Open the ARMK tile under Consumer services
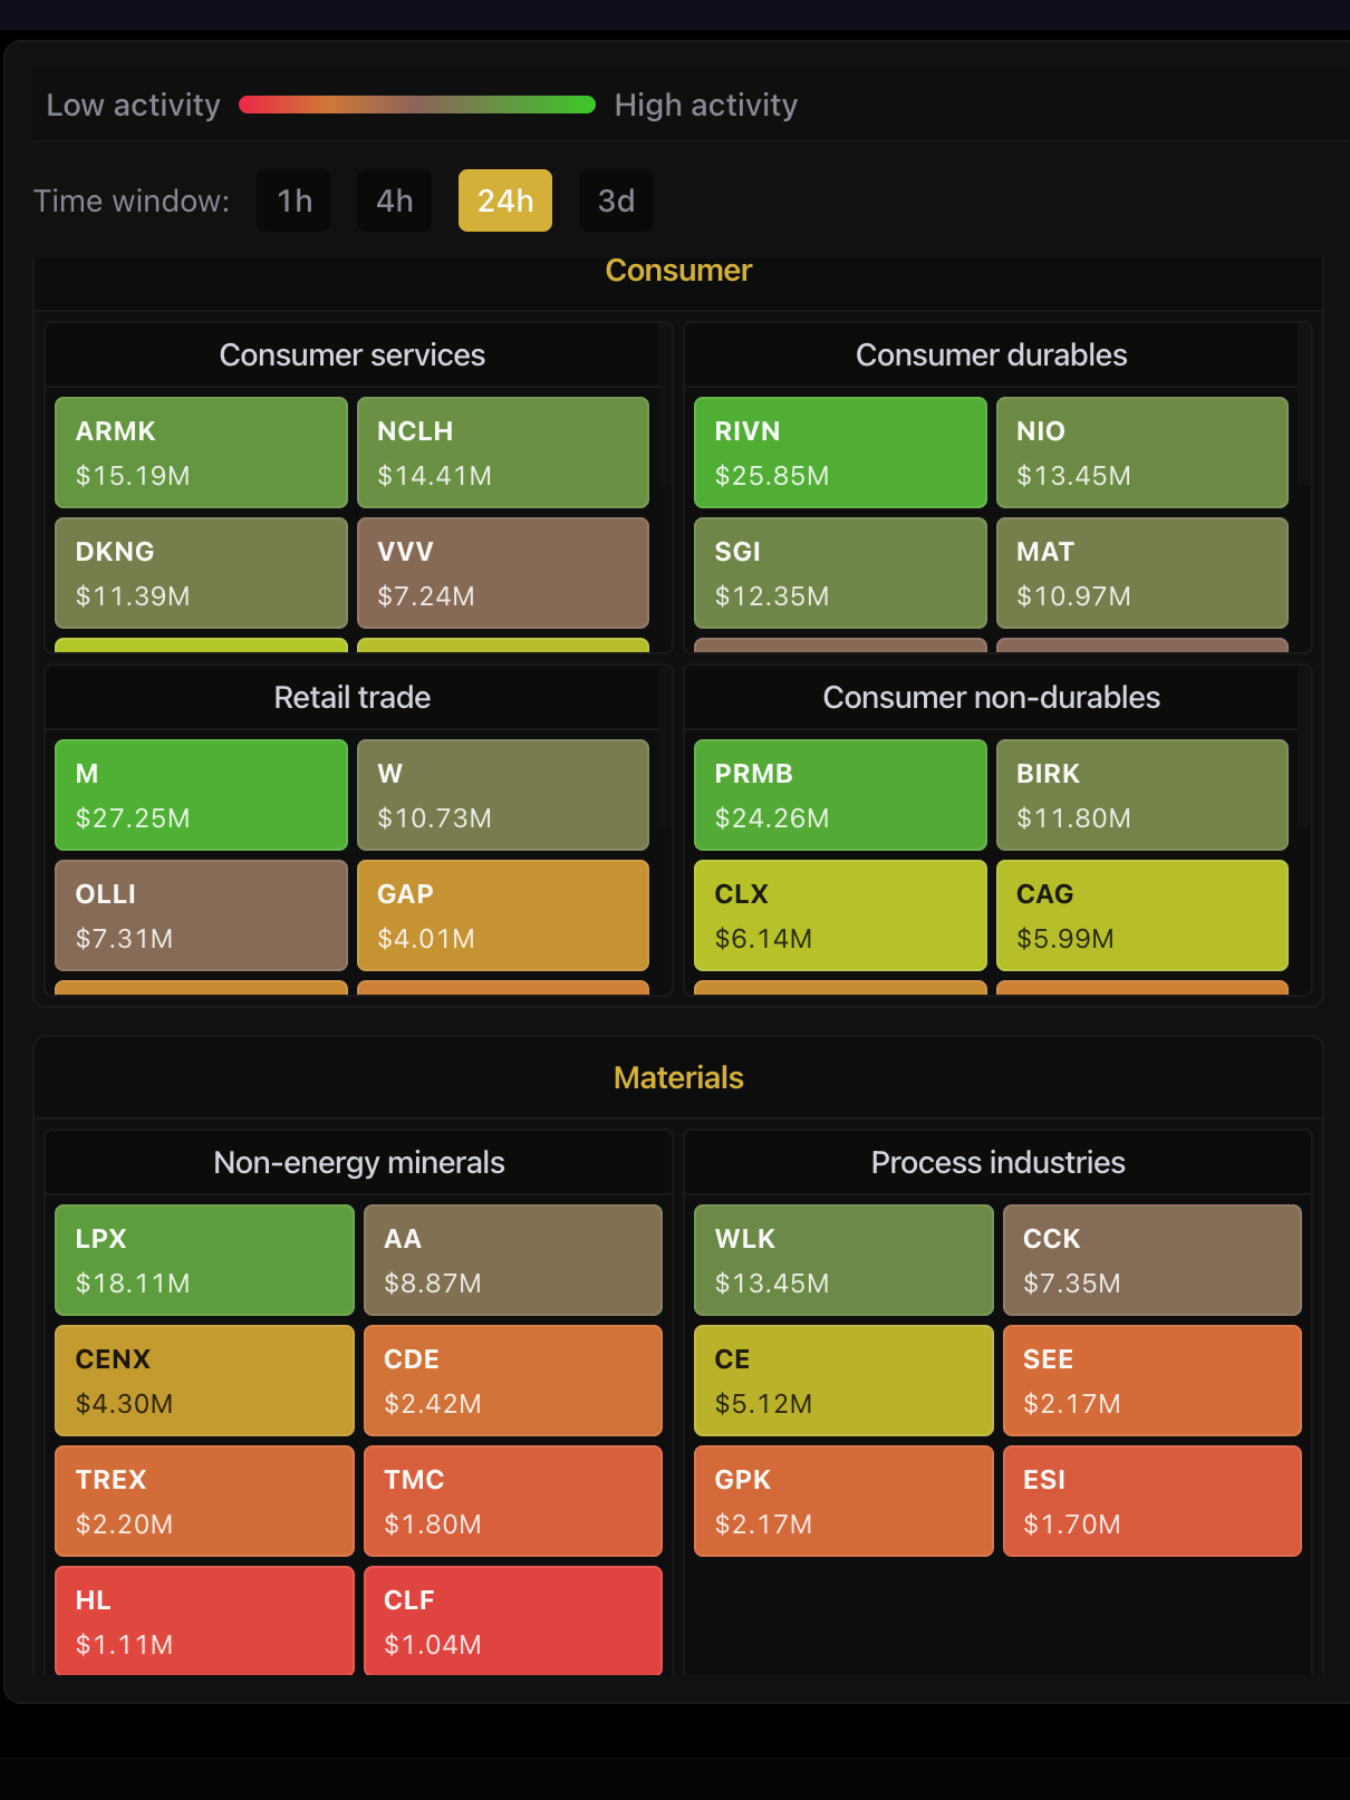This screenshot has height=1800, width=1350. [200, 452]
